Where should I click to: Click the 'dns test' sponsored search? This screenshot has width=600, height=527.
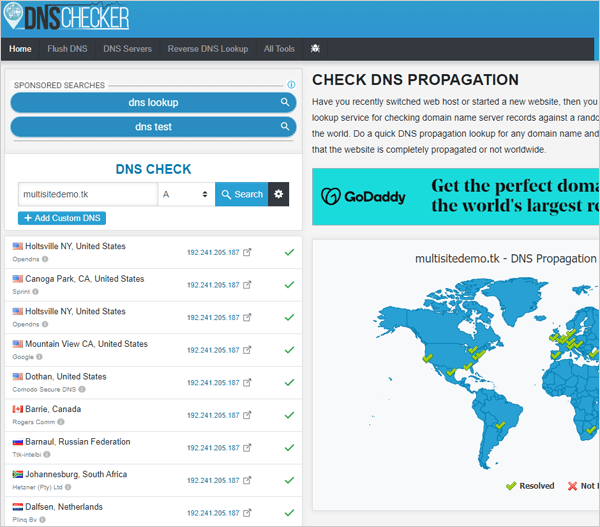[153, 127]
